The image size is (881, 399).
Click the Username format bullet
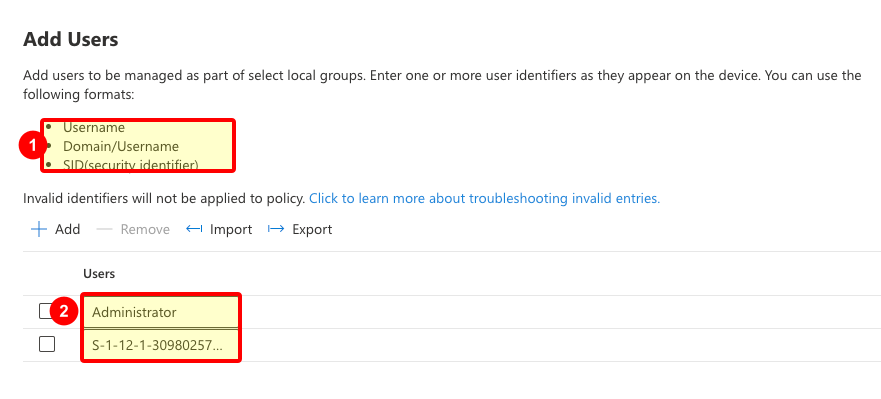(x=94, y=128)
